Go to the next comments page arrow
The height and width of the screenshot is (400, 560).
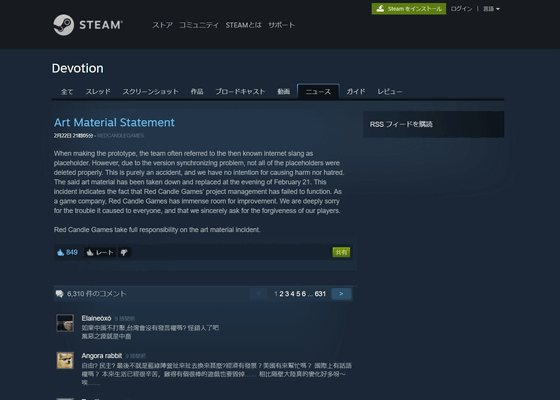(x=341, y=294)
